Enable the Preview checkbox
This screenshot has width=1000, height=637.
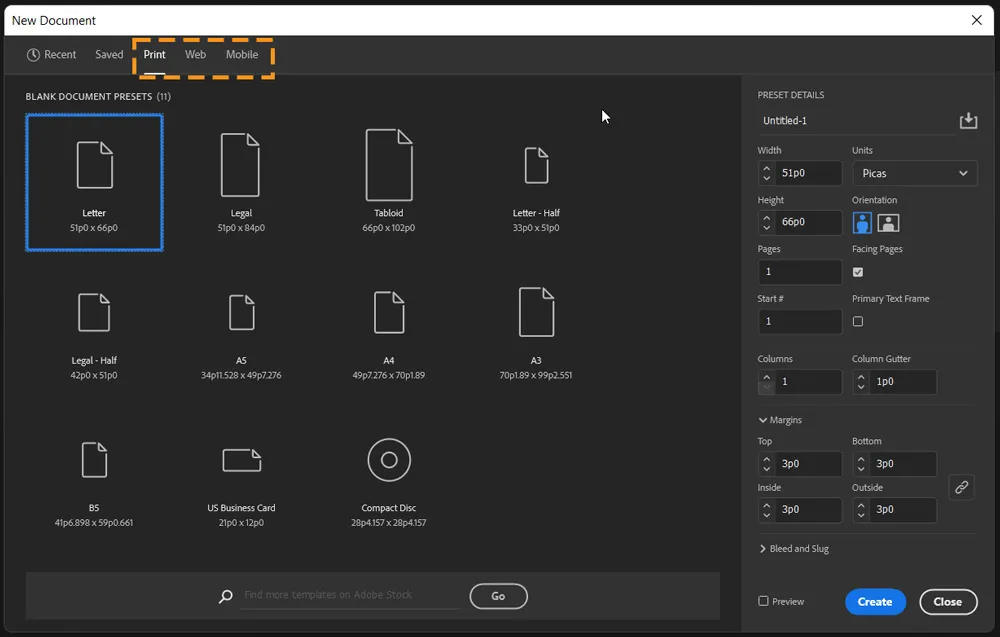click(x=765, y=601)
